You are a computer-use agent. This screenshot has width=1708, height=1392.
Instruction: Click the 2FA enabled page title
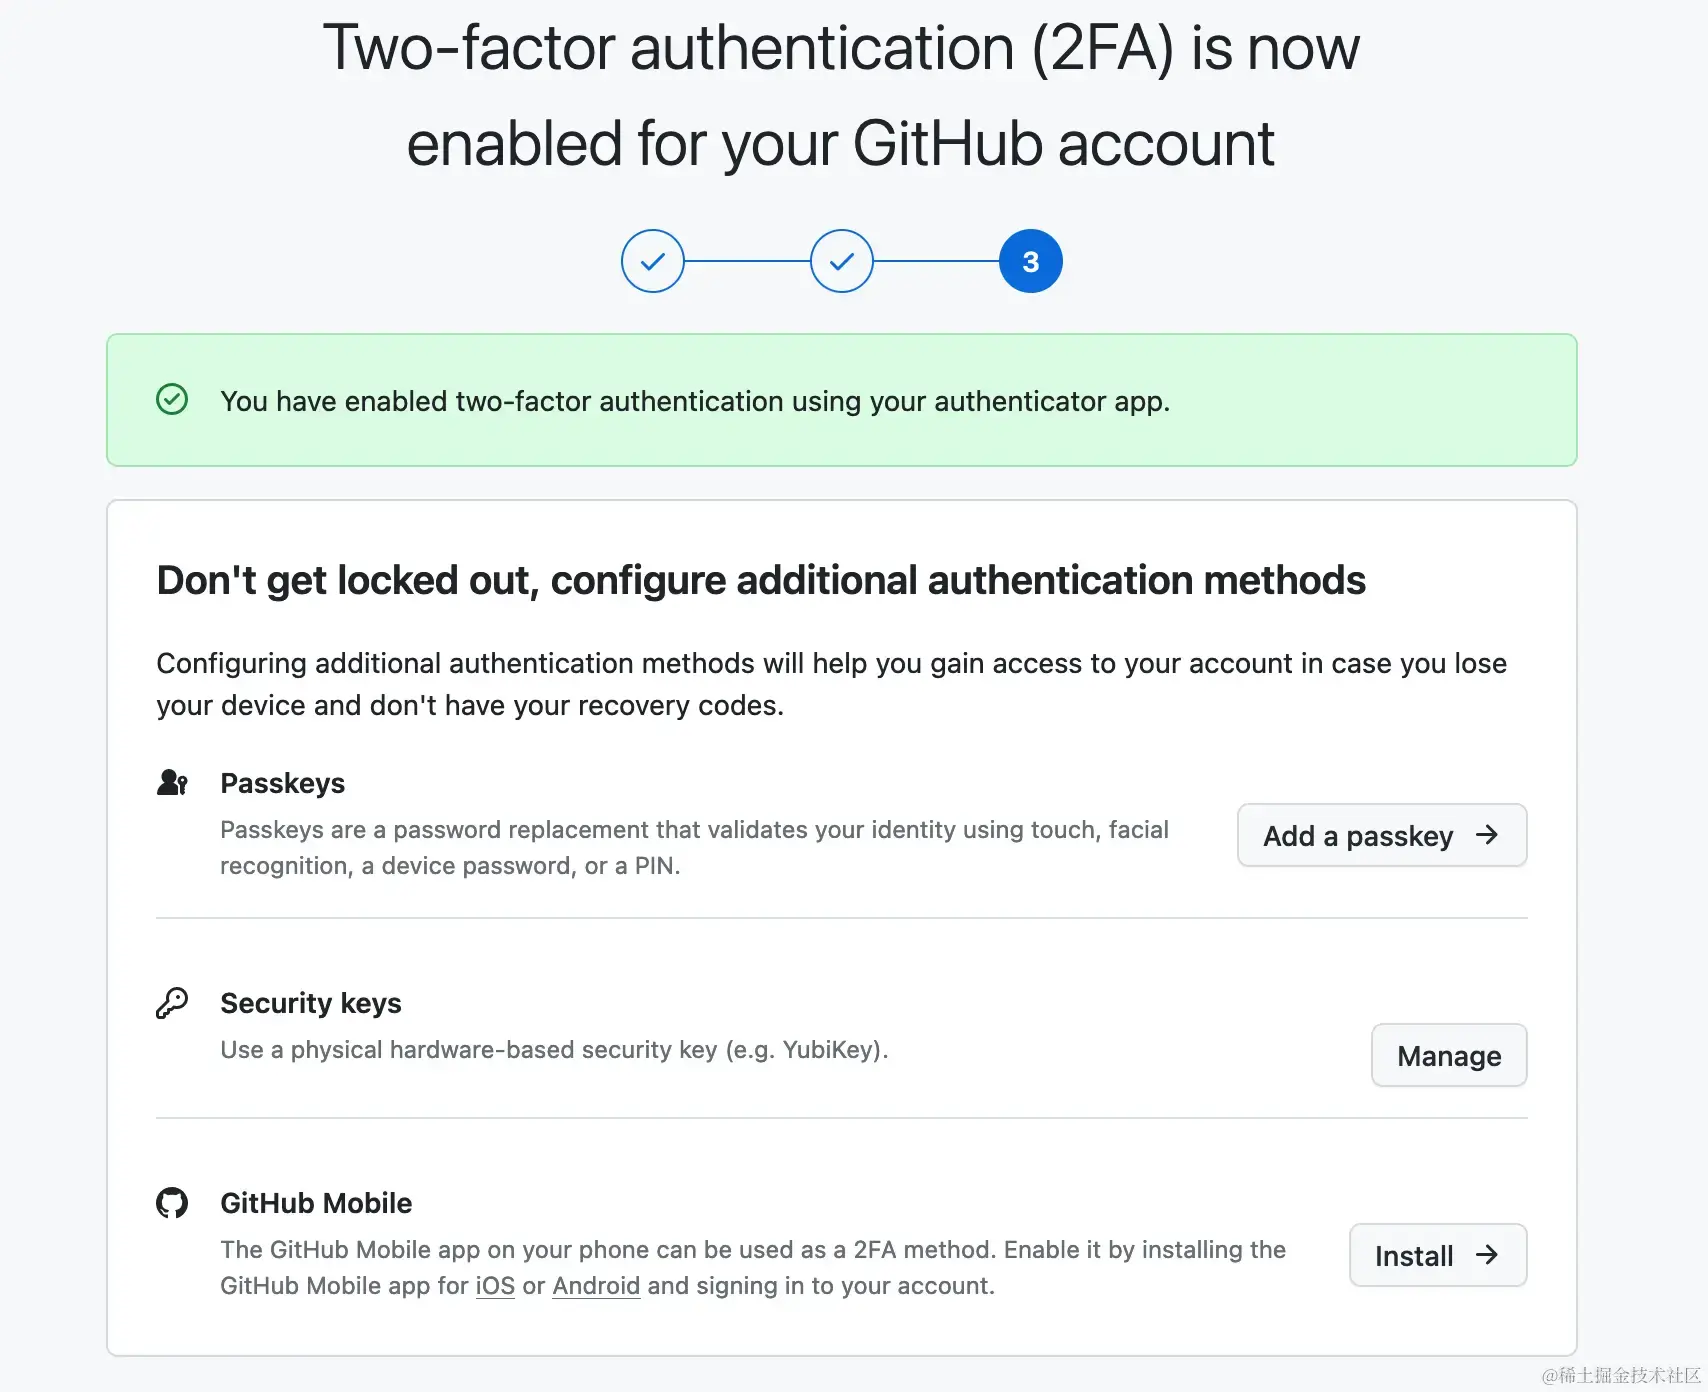click(841, 95)
